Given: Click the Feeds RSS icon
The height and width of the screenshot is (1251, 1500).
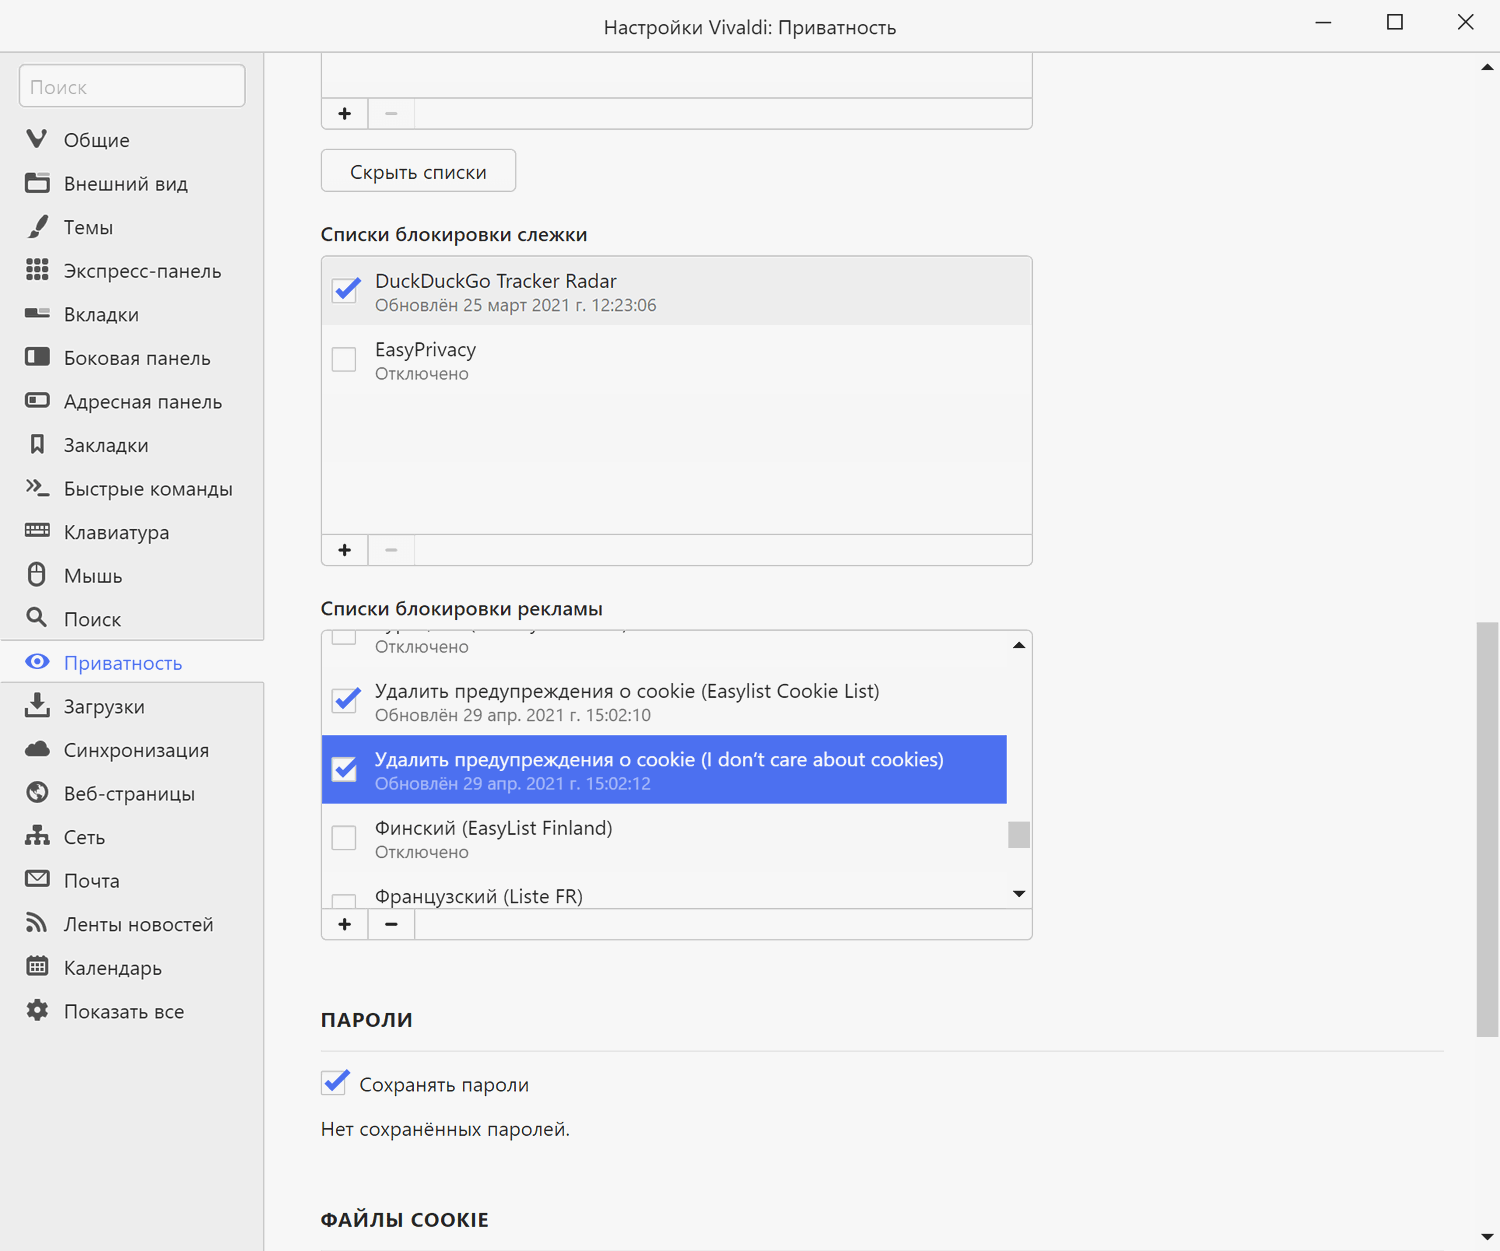Looking at the screenshot, I should pyautogui.click(x=37, y=923).
